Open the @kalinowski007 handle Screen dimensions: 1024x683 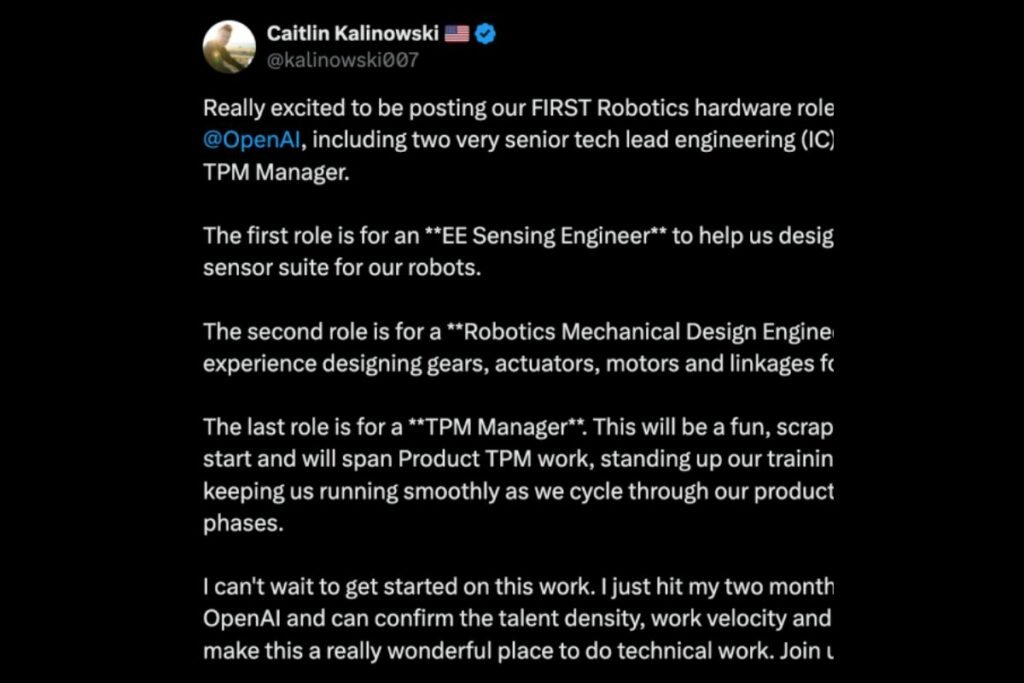pos(342,60)
